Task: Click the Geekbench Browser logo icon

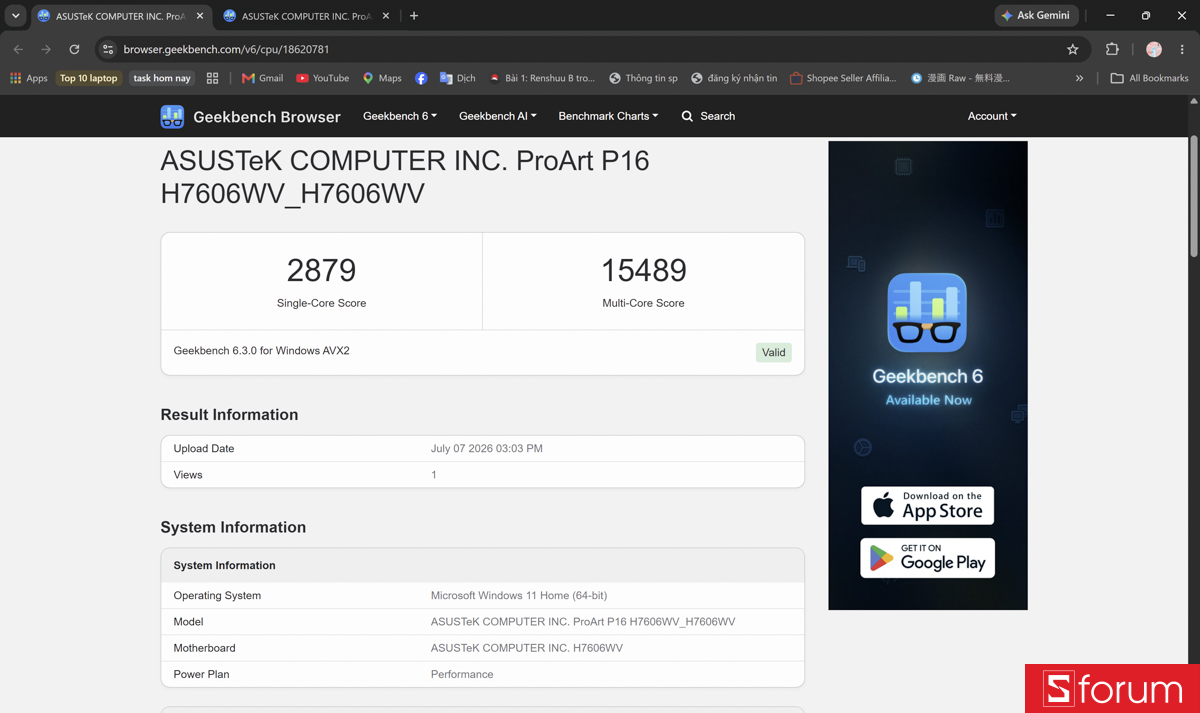Action: (172, 116)
